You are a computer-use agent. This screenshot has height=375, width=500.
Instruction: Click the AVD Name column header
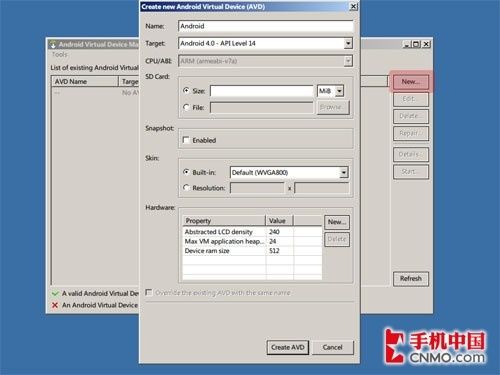click(85, 82)
